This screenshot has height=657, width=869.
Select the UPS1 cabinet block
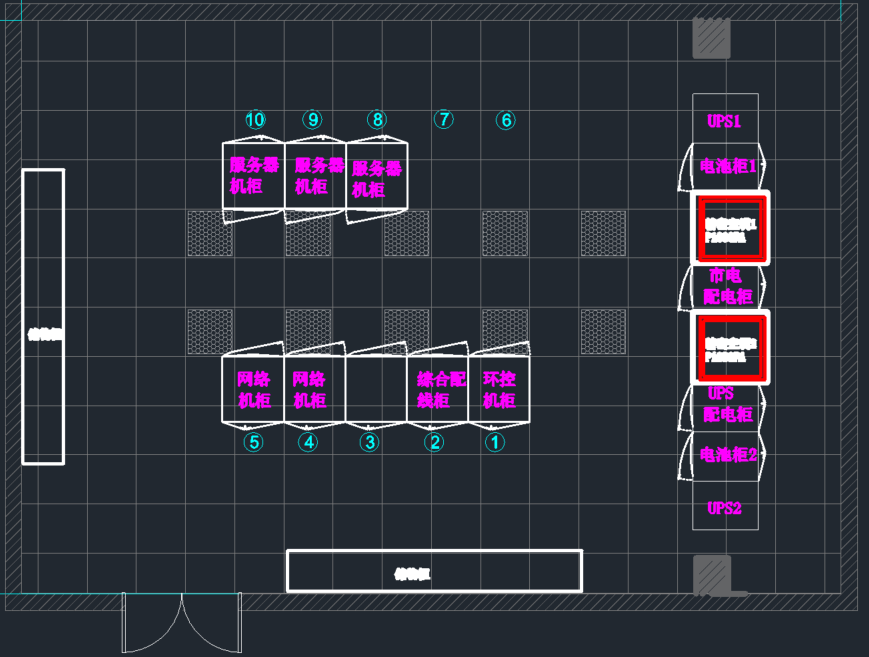click(725, 121)
